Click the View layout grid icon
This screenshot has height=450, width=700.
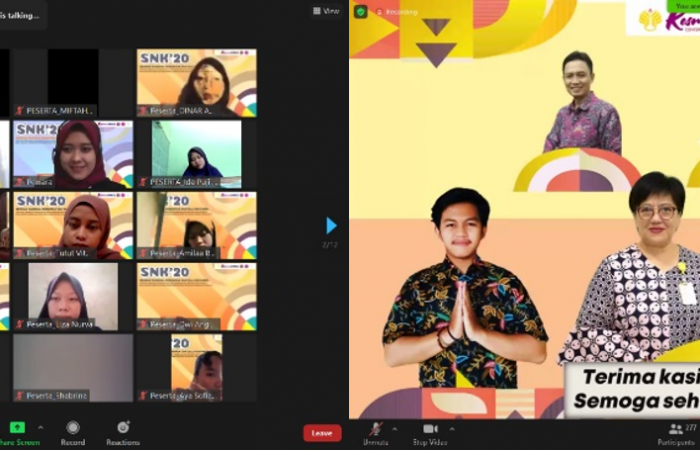point(317,11)
